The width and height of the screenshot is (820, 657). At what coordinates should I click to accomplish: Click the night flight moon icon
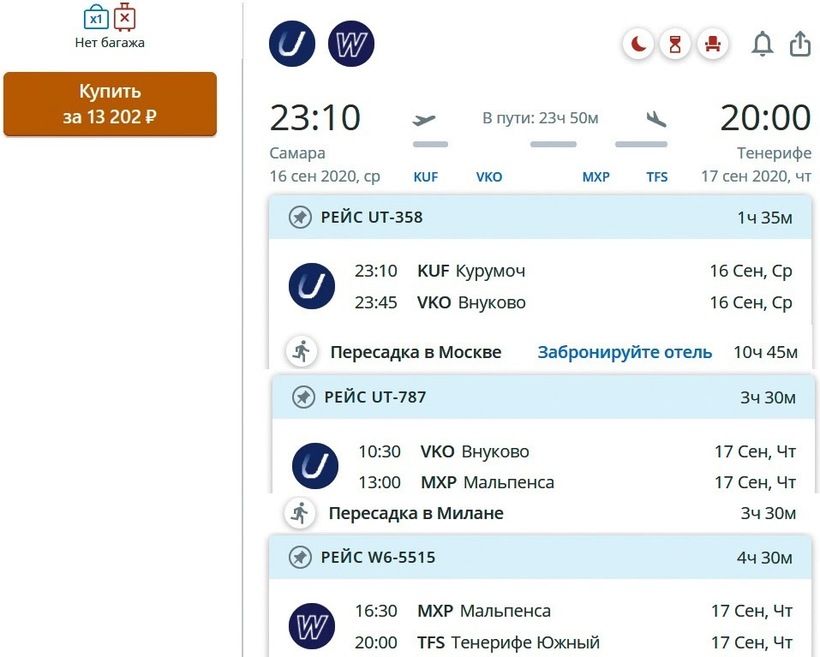pos(637,44)
